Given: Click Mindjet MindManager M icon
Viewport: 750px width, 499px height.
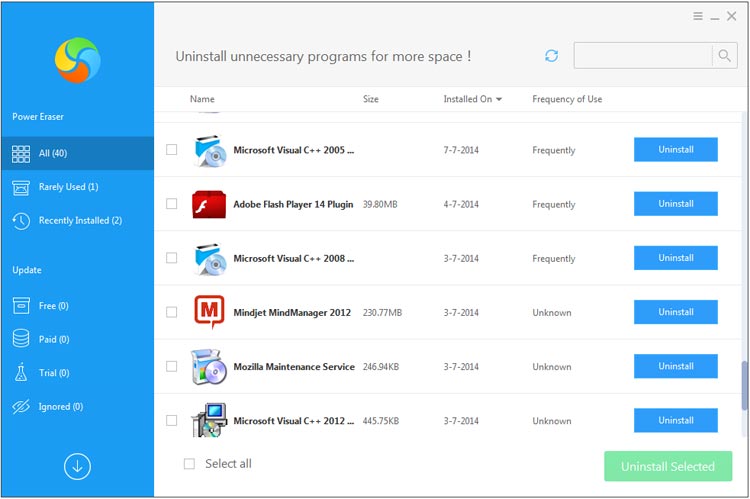Looking at the screenshot, I should [x=209, y=311].
